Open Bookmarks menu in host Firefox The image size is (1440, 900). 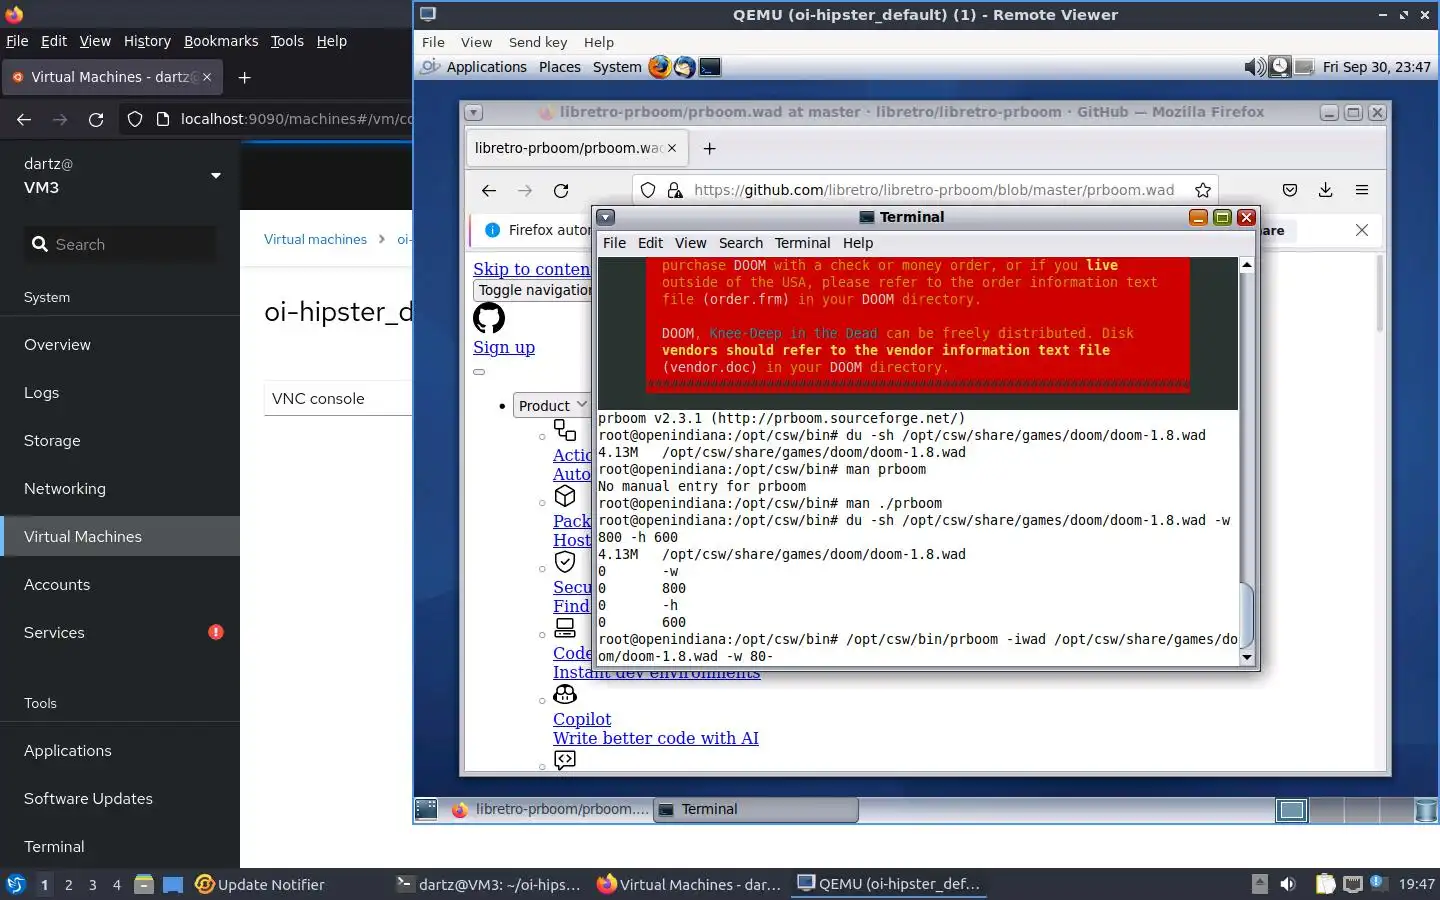pyautogui.click(x=221, y=41)
